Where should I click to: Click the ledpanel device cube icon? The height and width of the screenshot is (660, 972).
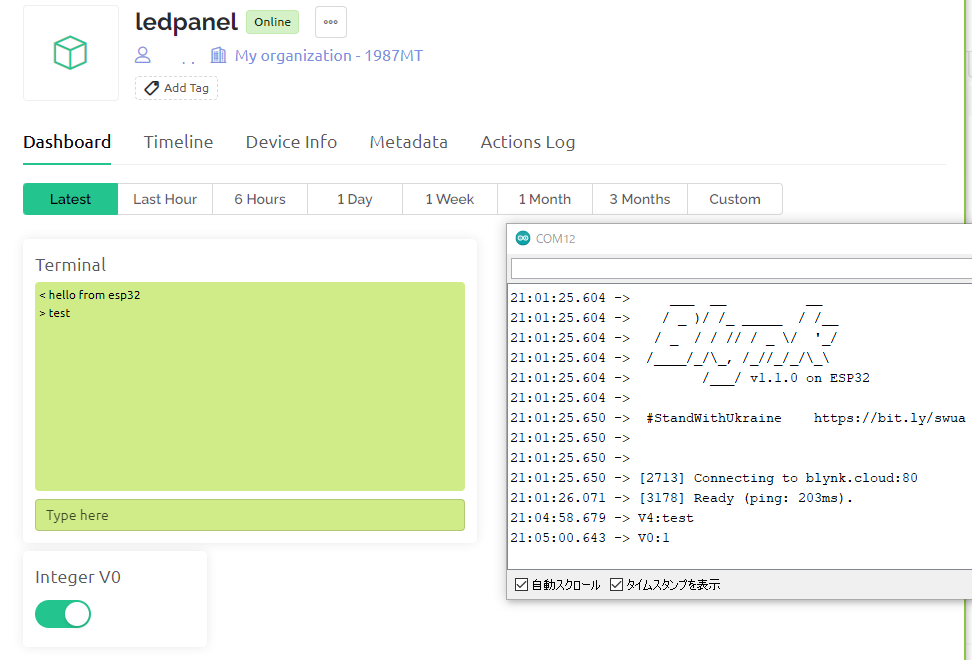coord(70,53)
